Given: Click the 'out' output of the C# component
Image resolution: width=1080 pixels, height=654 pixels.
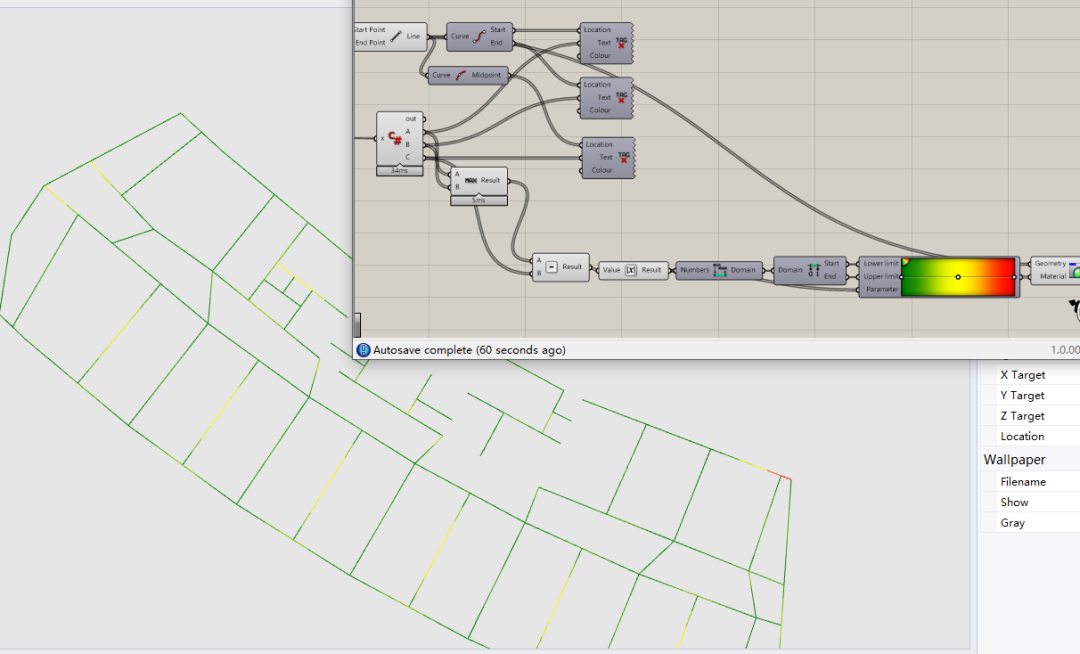Looking at the screenshot, I should point(411,118).
